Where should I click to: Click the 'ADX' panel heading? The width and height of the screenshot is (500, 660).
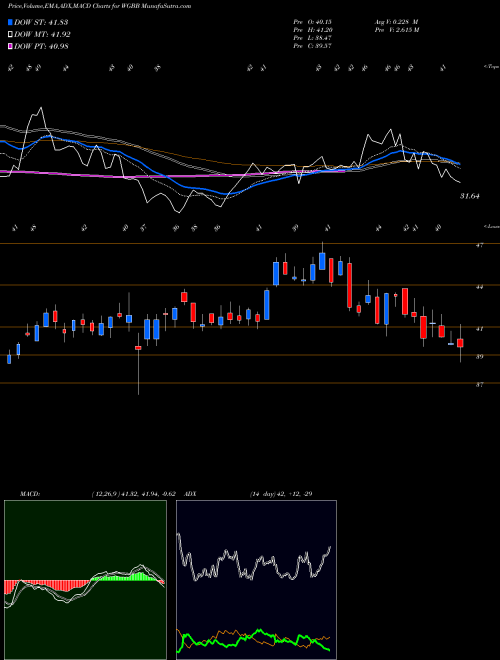[x=191, y=494]
